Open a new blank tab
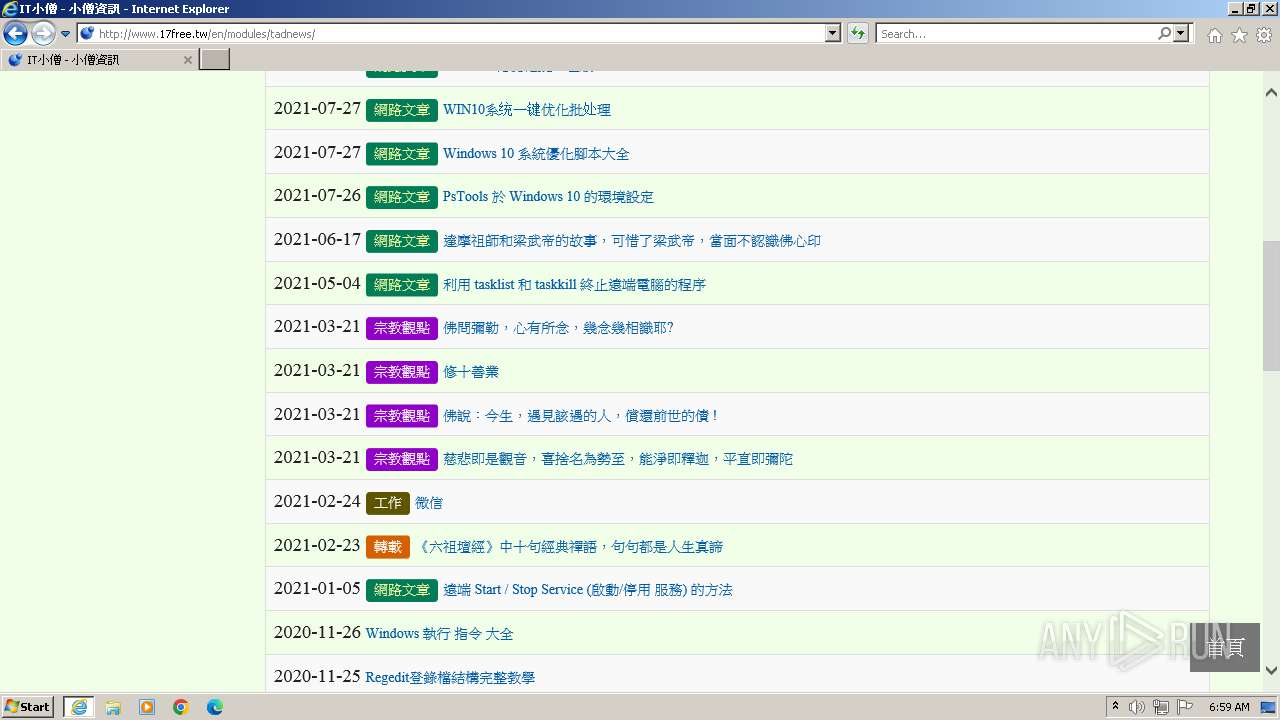 pos(215,60)
